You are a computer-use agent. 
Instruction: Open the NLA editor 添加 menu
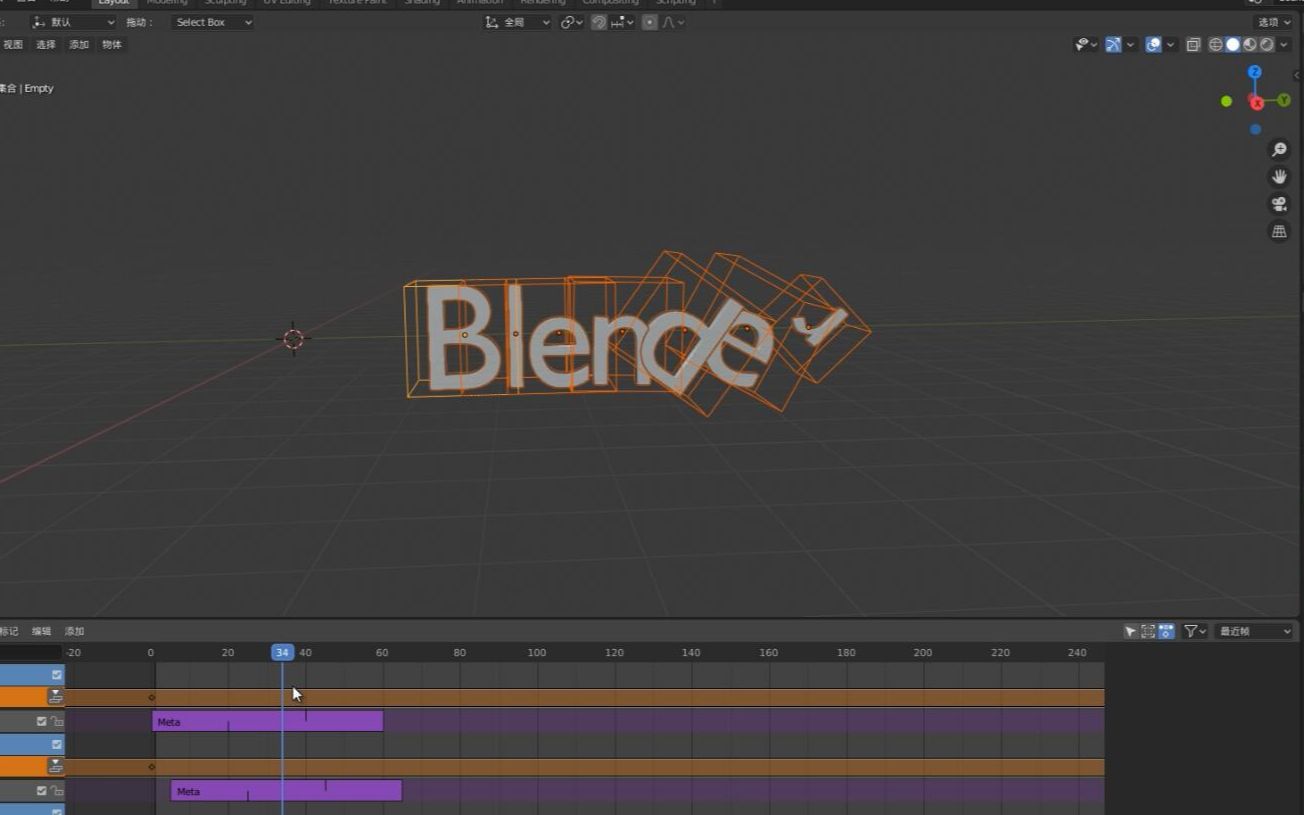(x=74, y=631)
